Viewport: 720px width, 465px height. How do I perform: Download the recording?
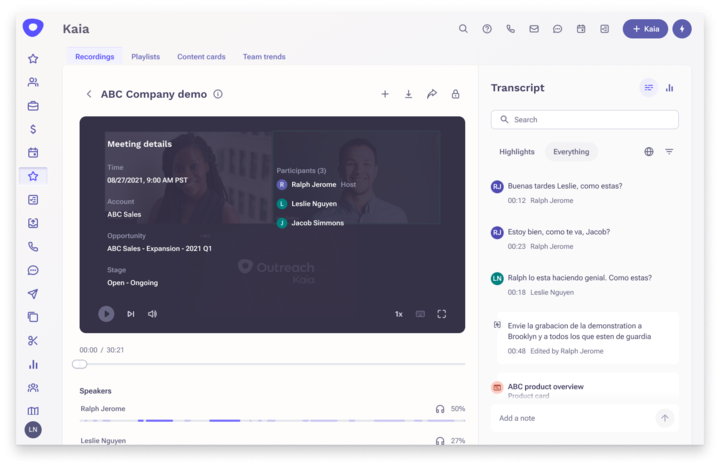click(408, 94)
